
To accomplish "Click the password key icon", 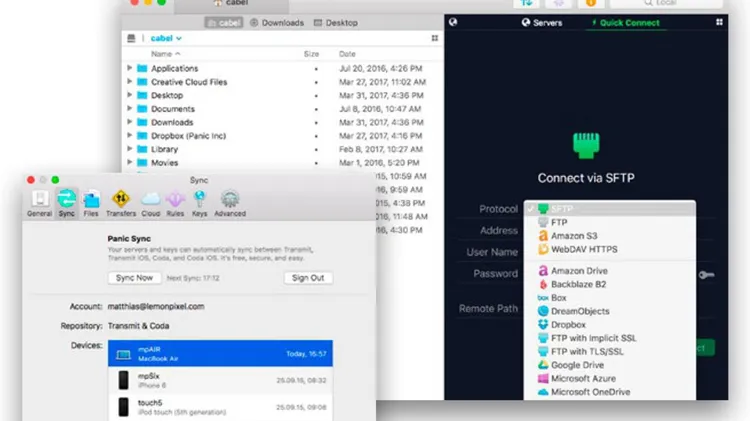I will coord(706,275).
